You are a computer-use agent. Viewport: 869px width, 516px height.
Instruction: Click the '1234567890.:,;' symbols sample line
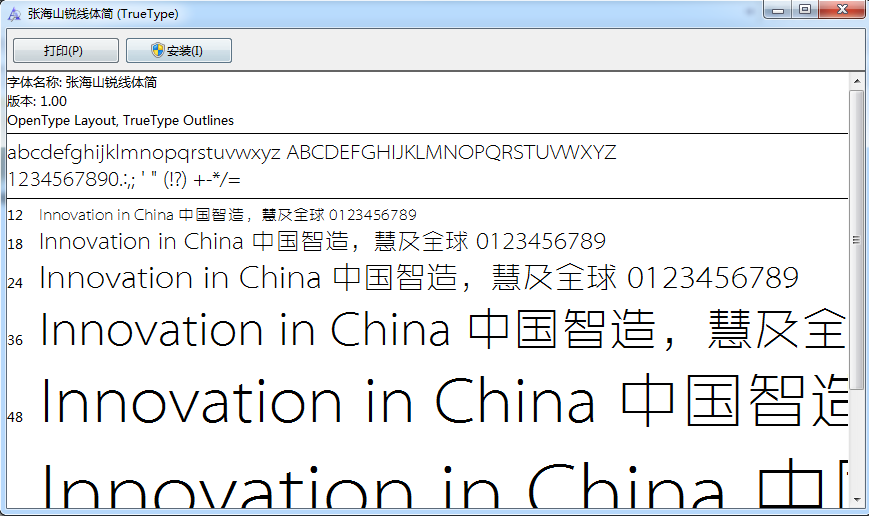tap(124, 179)
